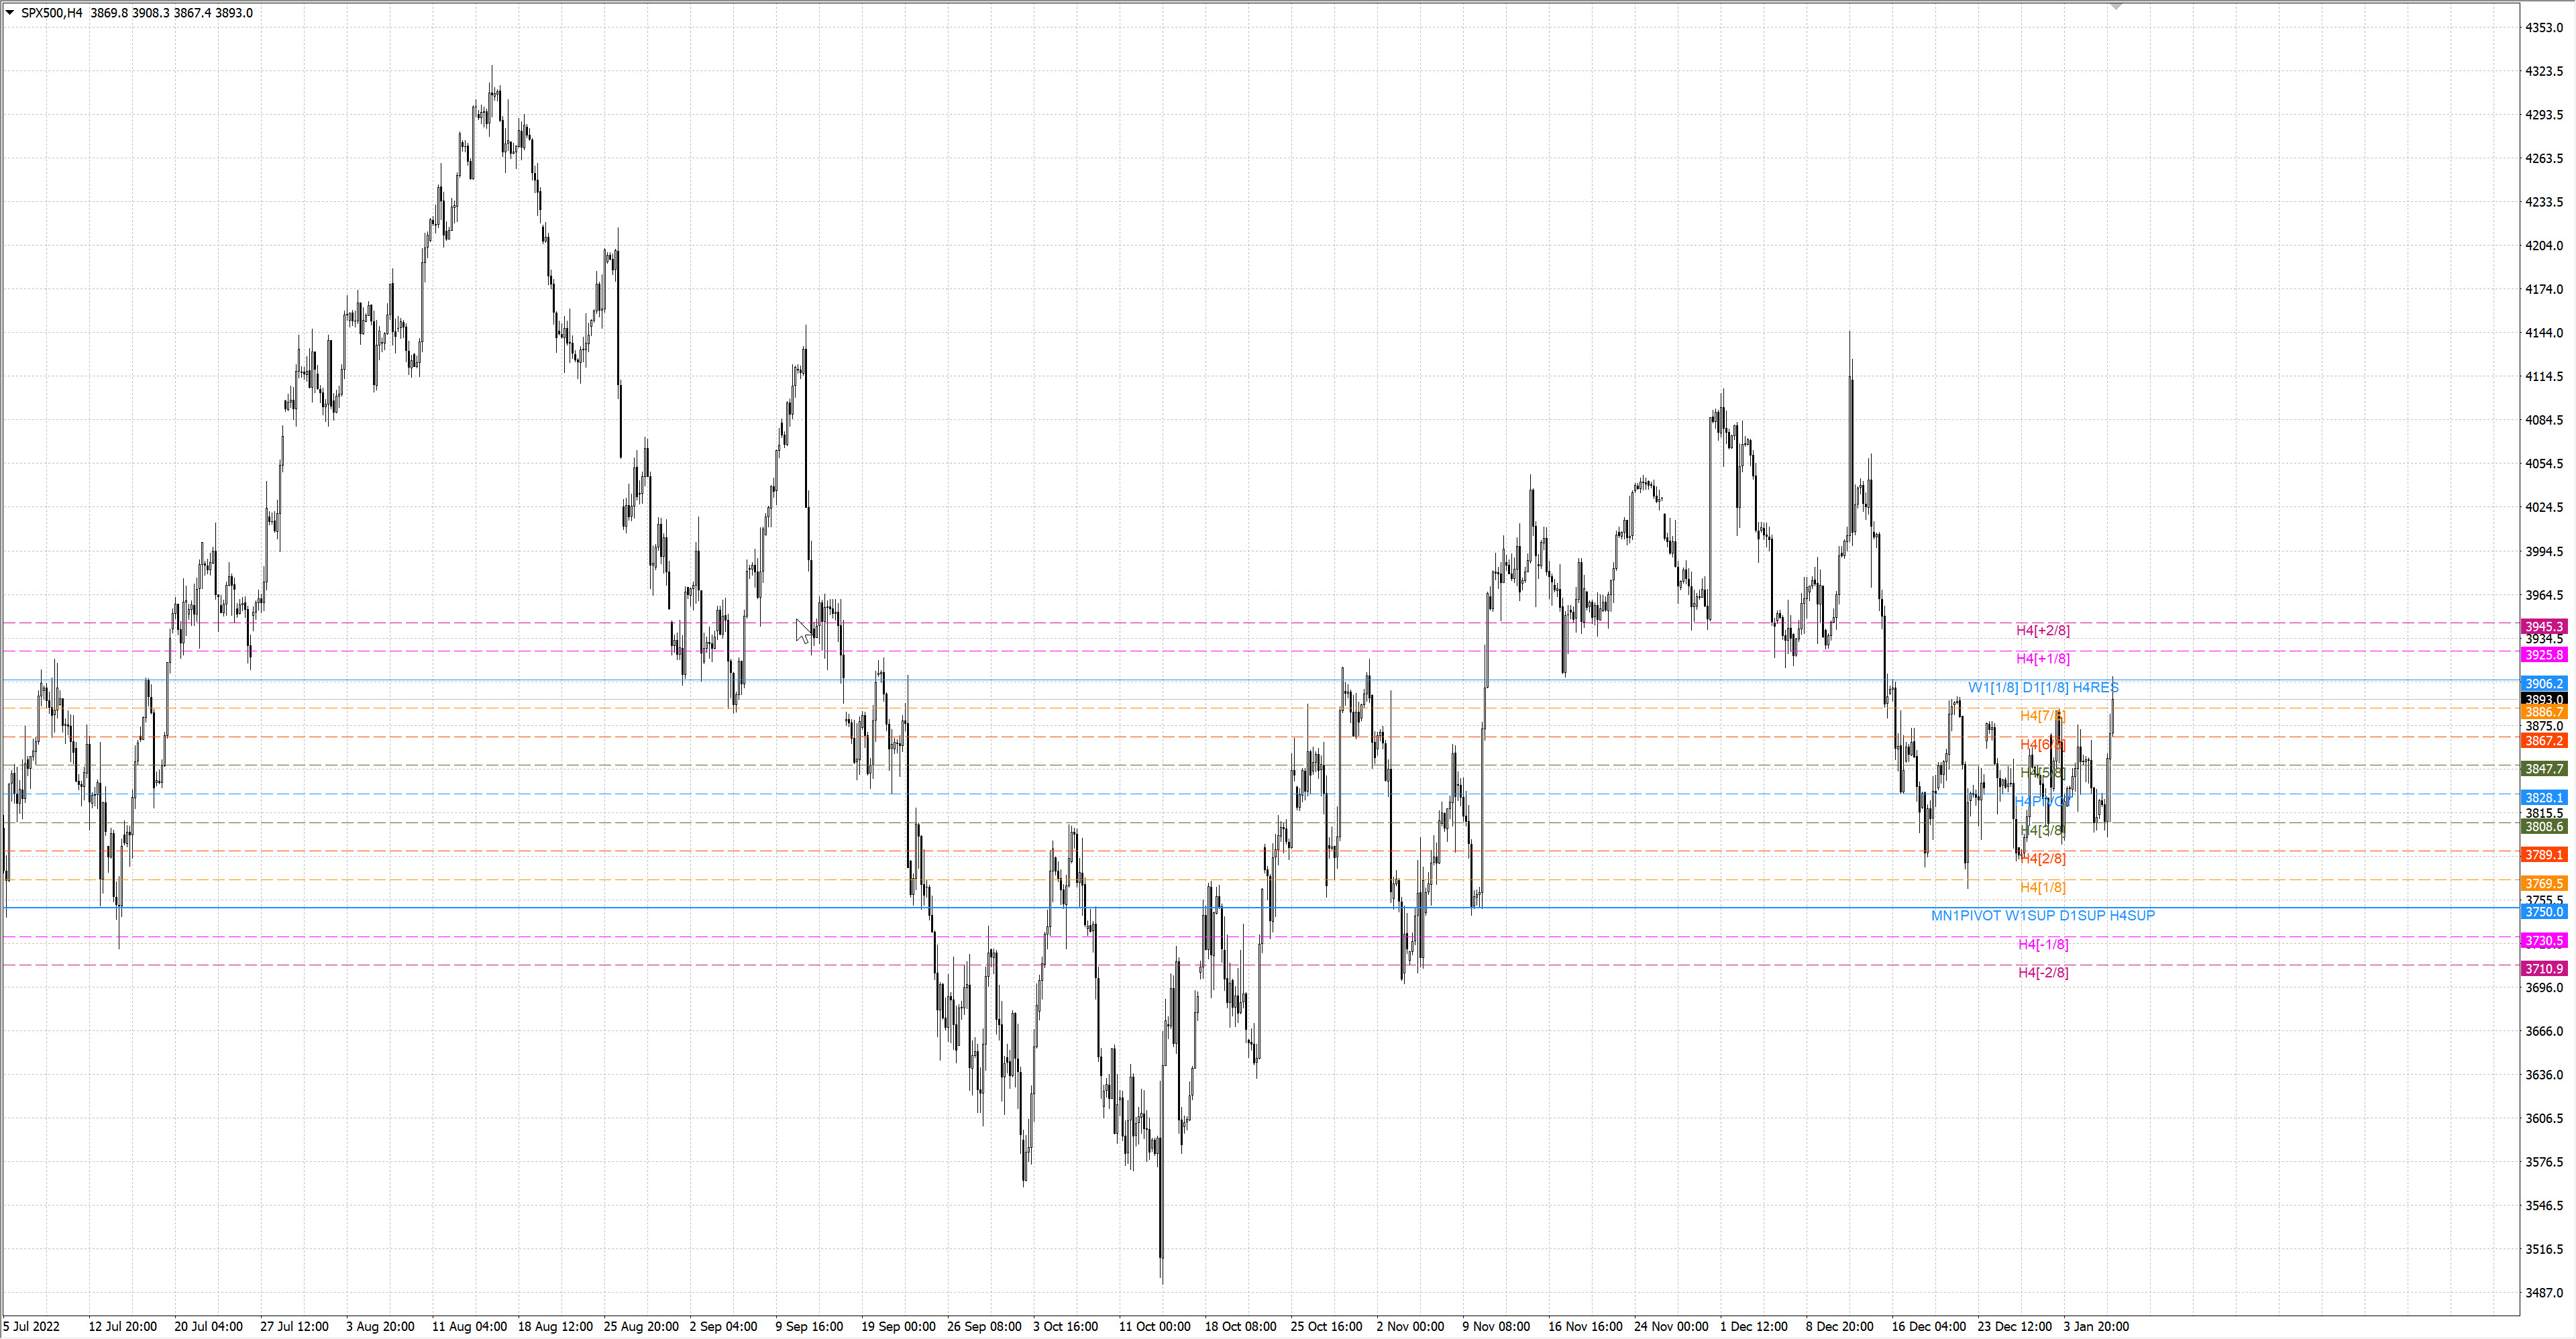The image size is (2576, 1339).
Task: Click the H4[+2/8] level label
Action: 2043,630
